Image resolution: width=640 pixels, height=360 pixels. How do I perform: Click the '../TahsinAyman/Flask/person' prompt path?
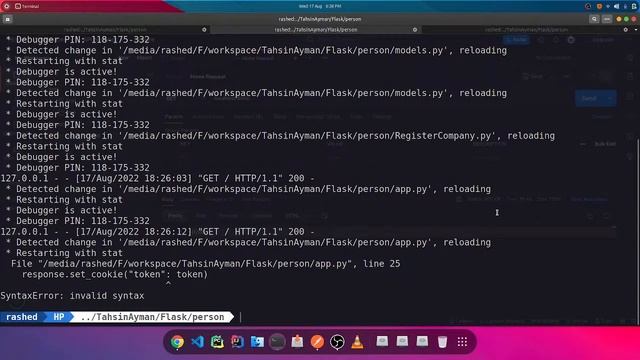pyautogui.click(x=153, y=317)
